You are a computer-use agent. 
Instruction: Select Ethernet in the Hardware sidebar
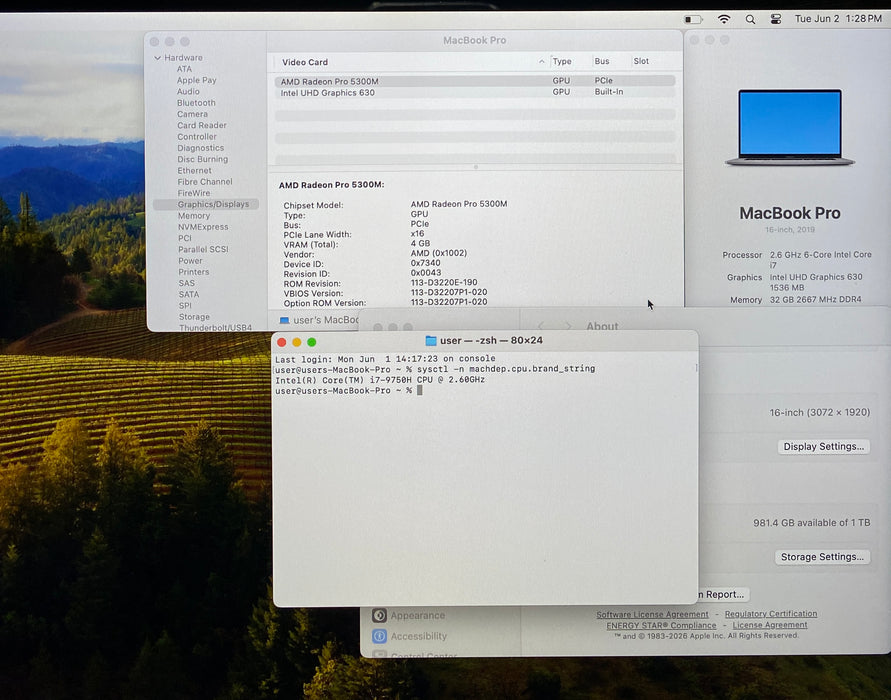(x=194, y=170)
